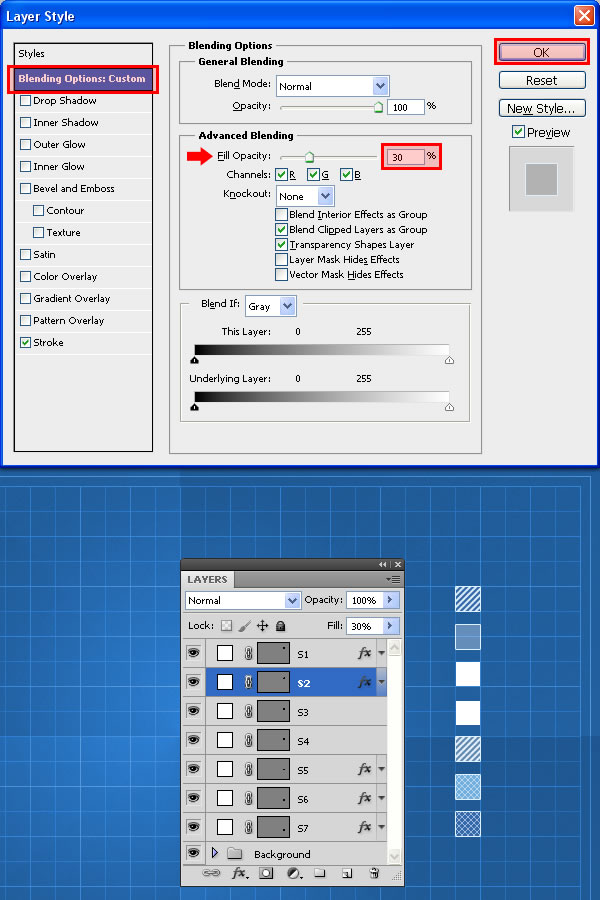
Task: Open add layer style fx menu at bottom
Action: pos(239,874)
